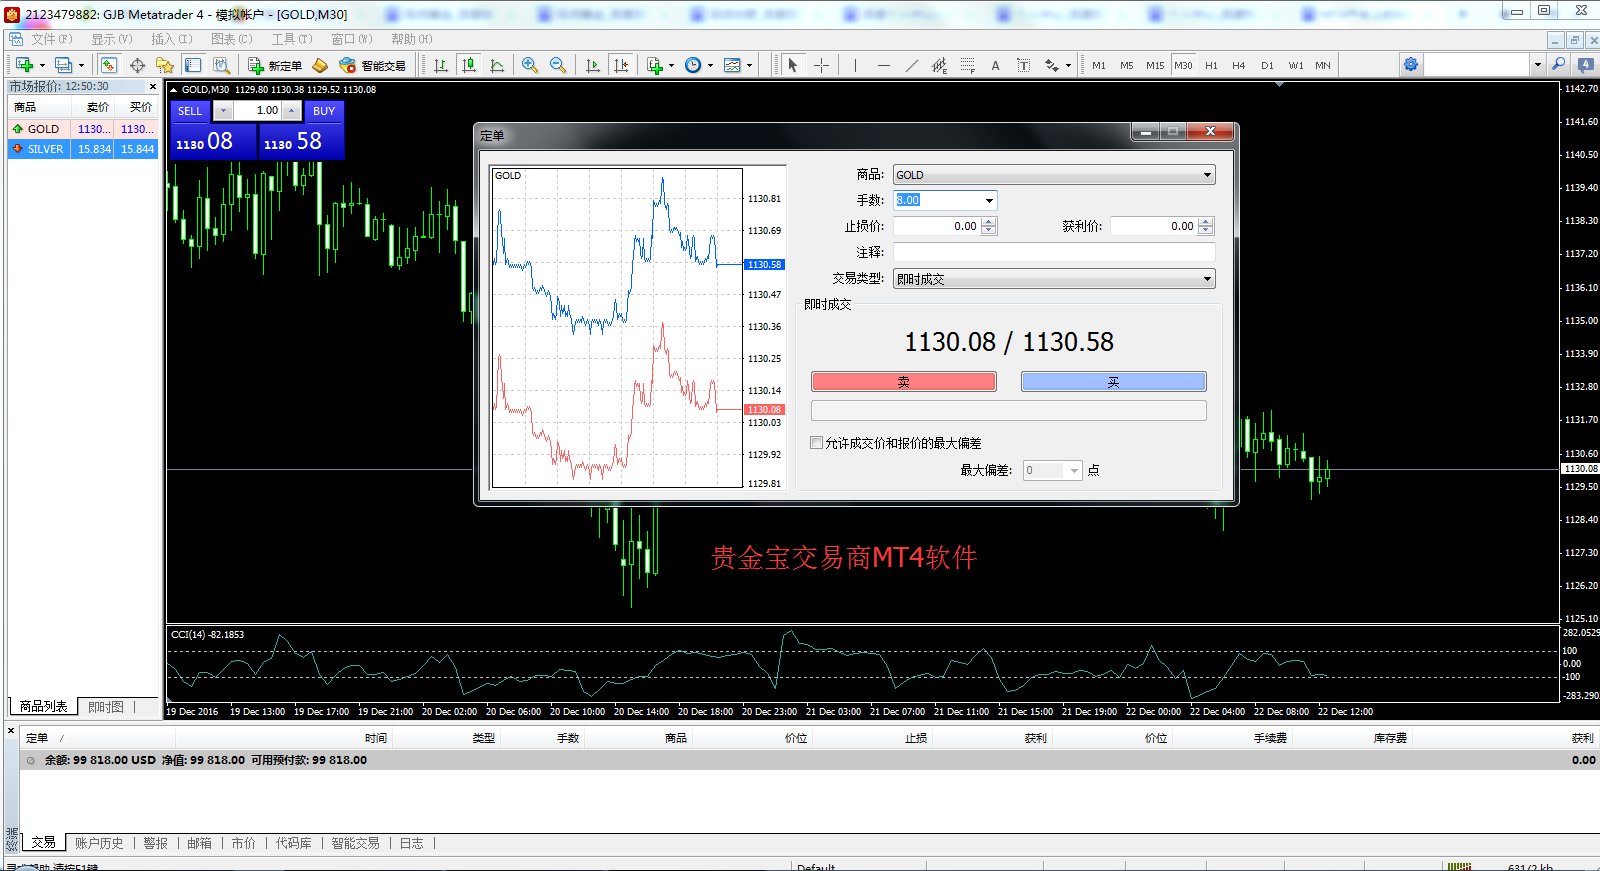1600x871 pixels.
Task: Enable max deviation checkbox in order dialog
Action: [816, 442]
